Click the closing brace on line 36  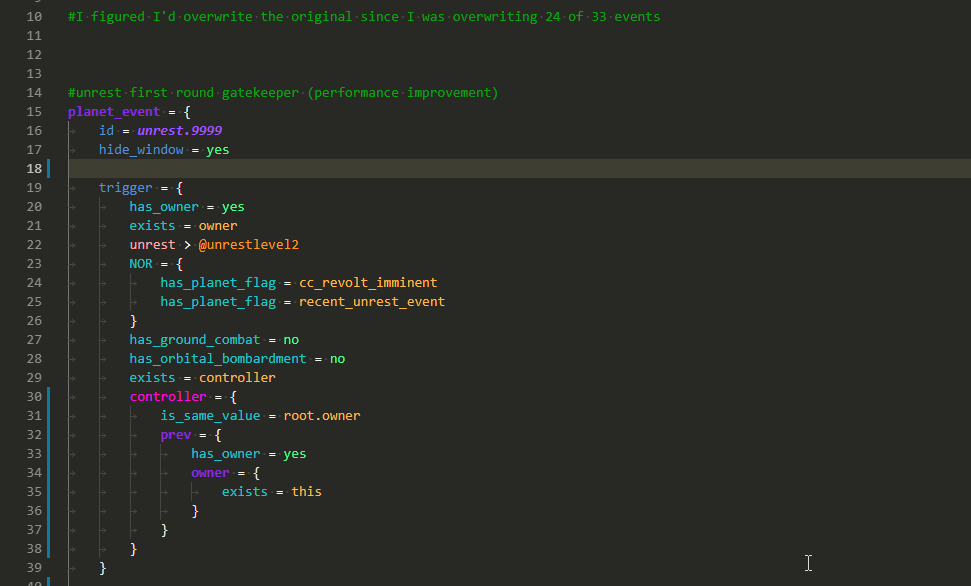[195, 511]
